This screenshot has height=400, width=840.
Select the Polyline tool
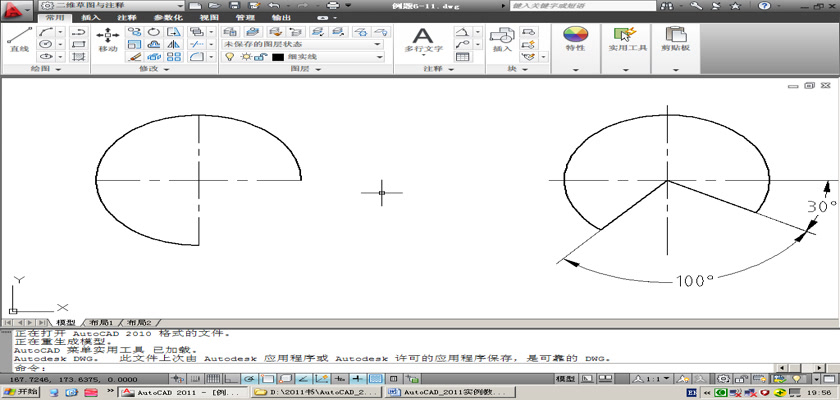[x=79, y=32]
